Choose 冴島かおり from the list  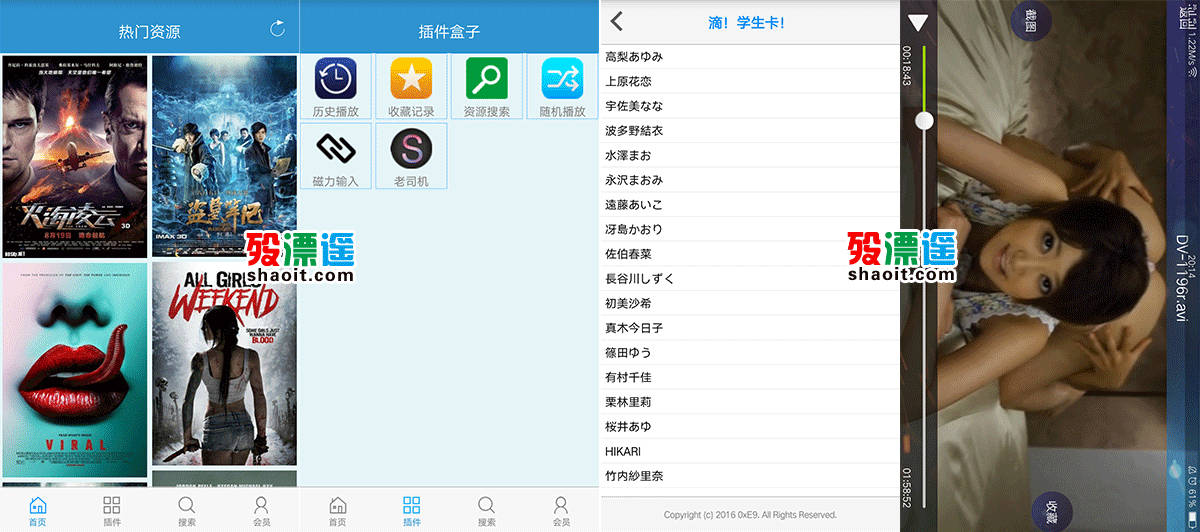click(750, 229)
